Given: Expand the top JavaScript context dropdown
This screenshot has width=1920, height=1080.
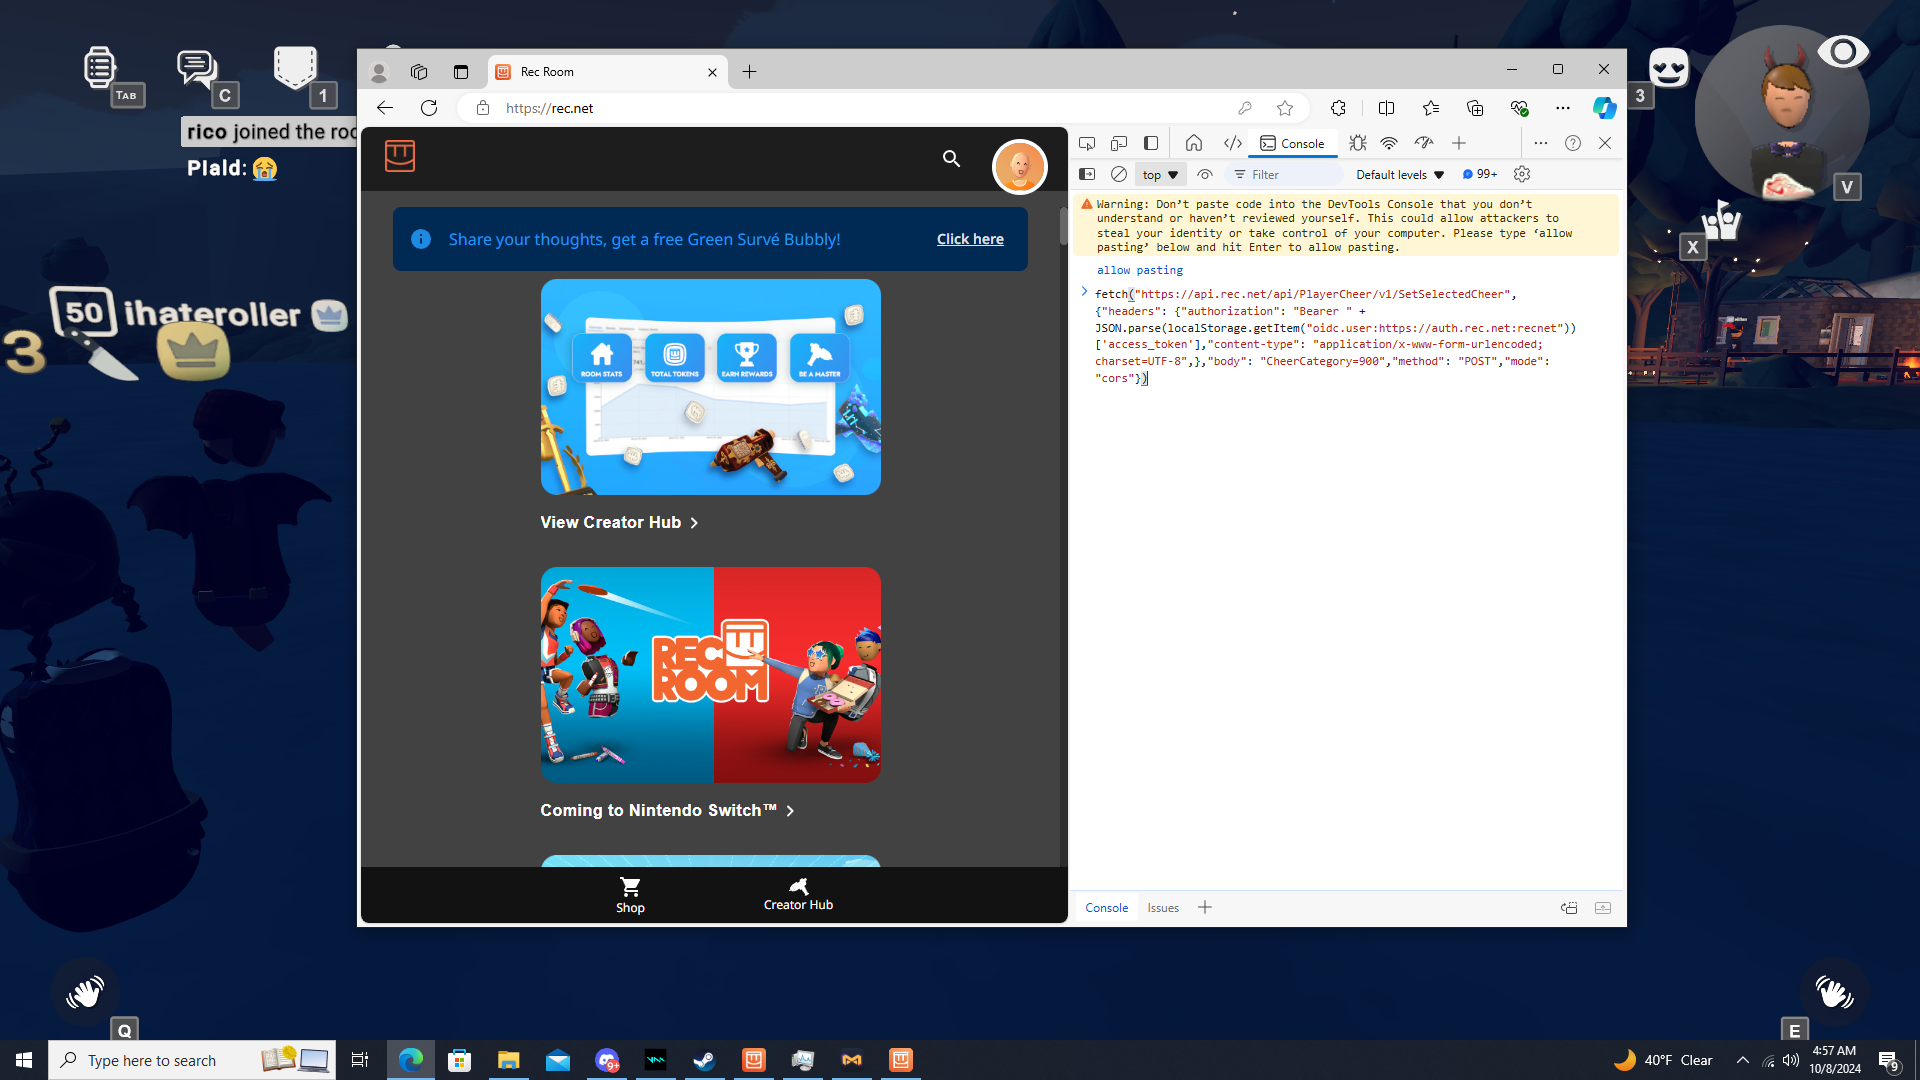Looking at the screenshot, I should (1160, 174).
